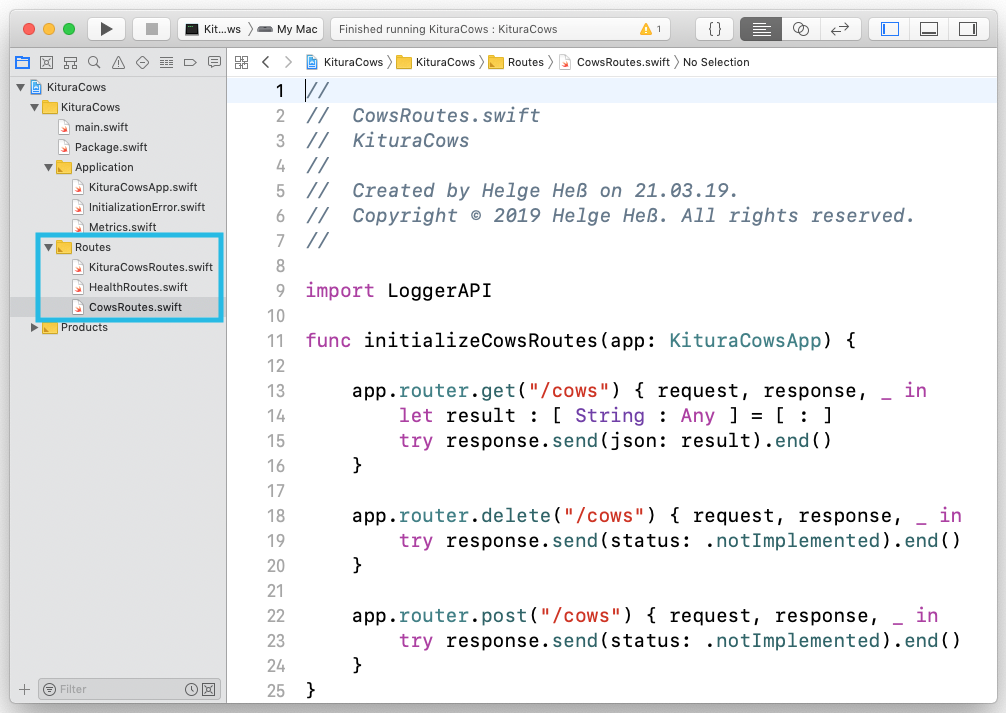Show the Issue navigator
The image size is (1006, 713).
(x=118, y=62)
